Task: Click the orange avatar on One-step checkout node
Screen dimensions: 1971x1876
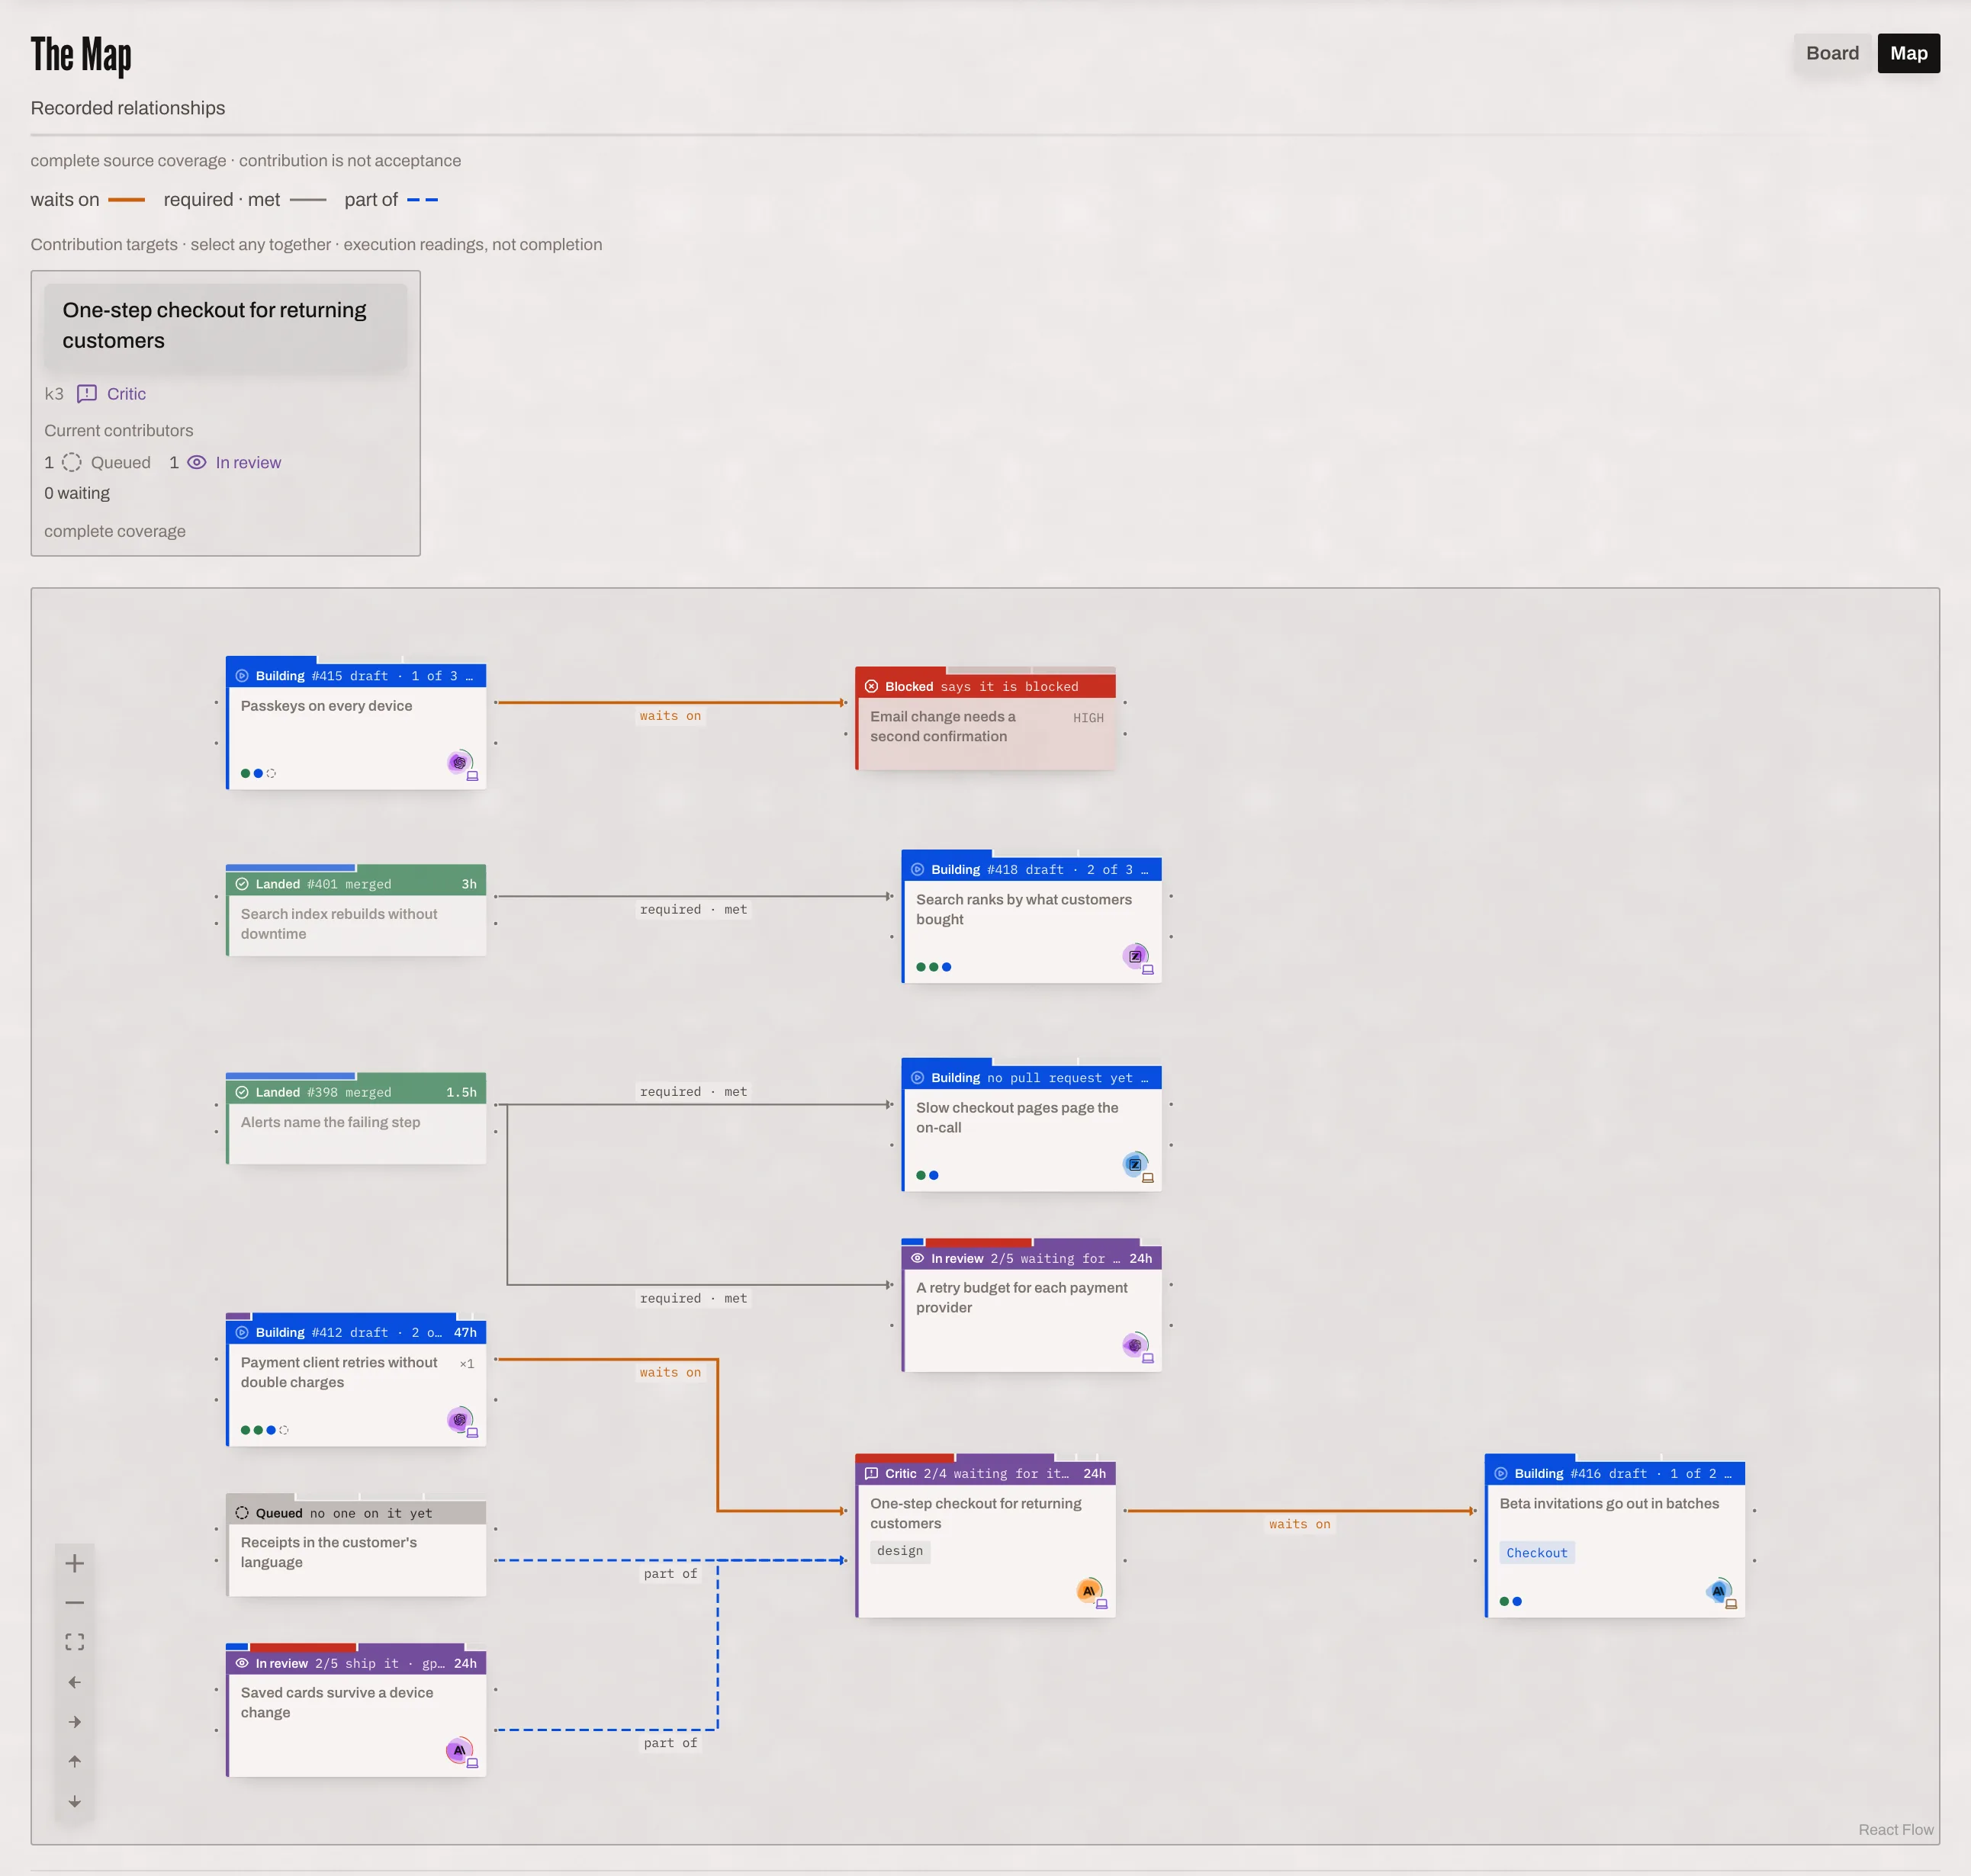Action: click(1089, 1590)
